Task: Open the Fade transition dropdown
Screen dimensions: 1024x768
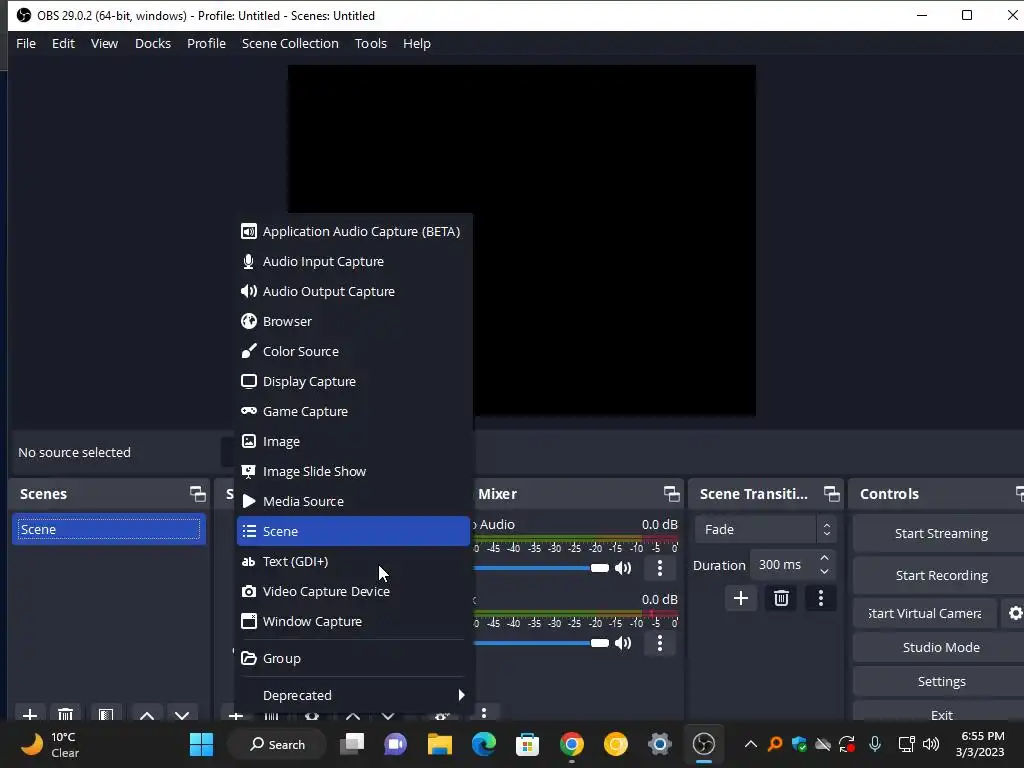Action: [765, 530]
